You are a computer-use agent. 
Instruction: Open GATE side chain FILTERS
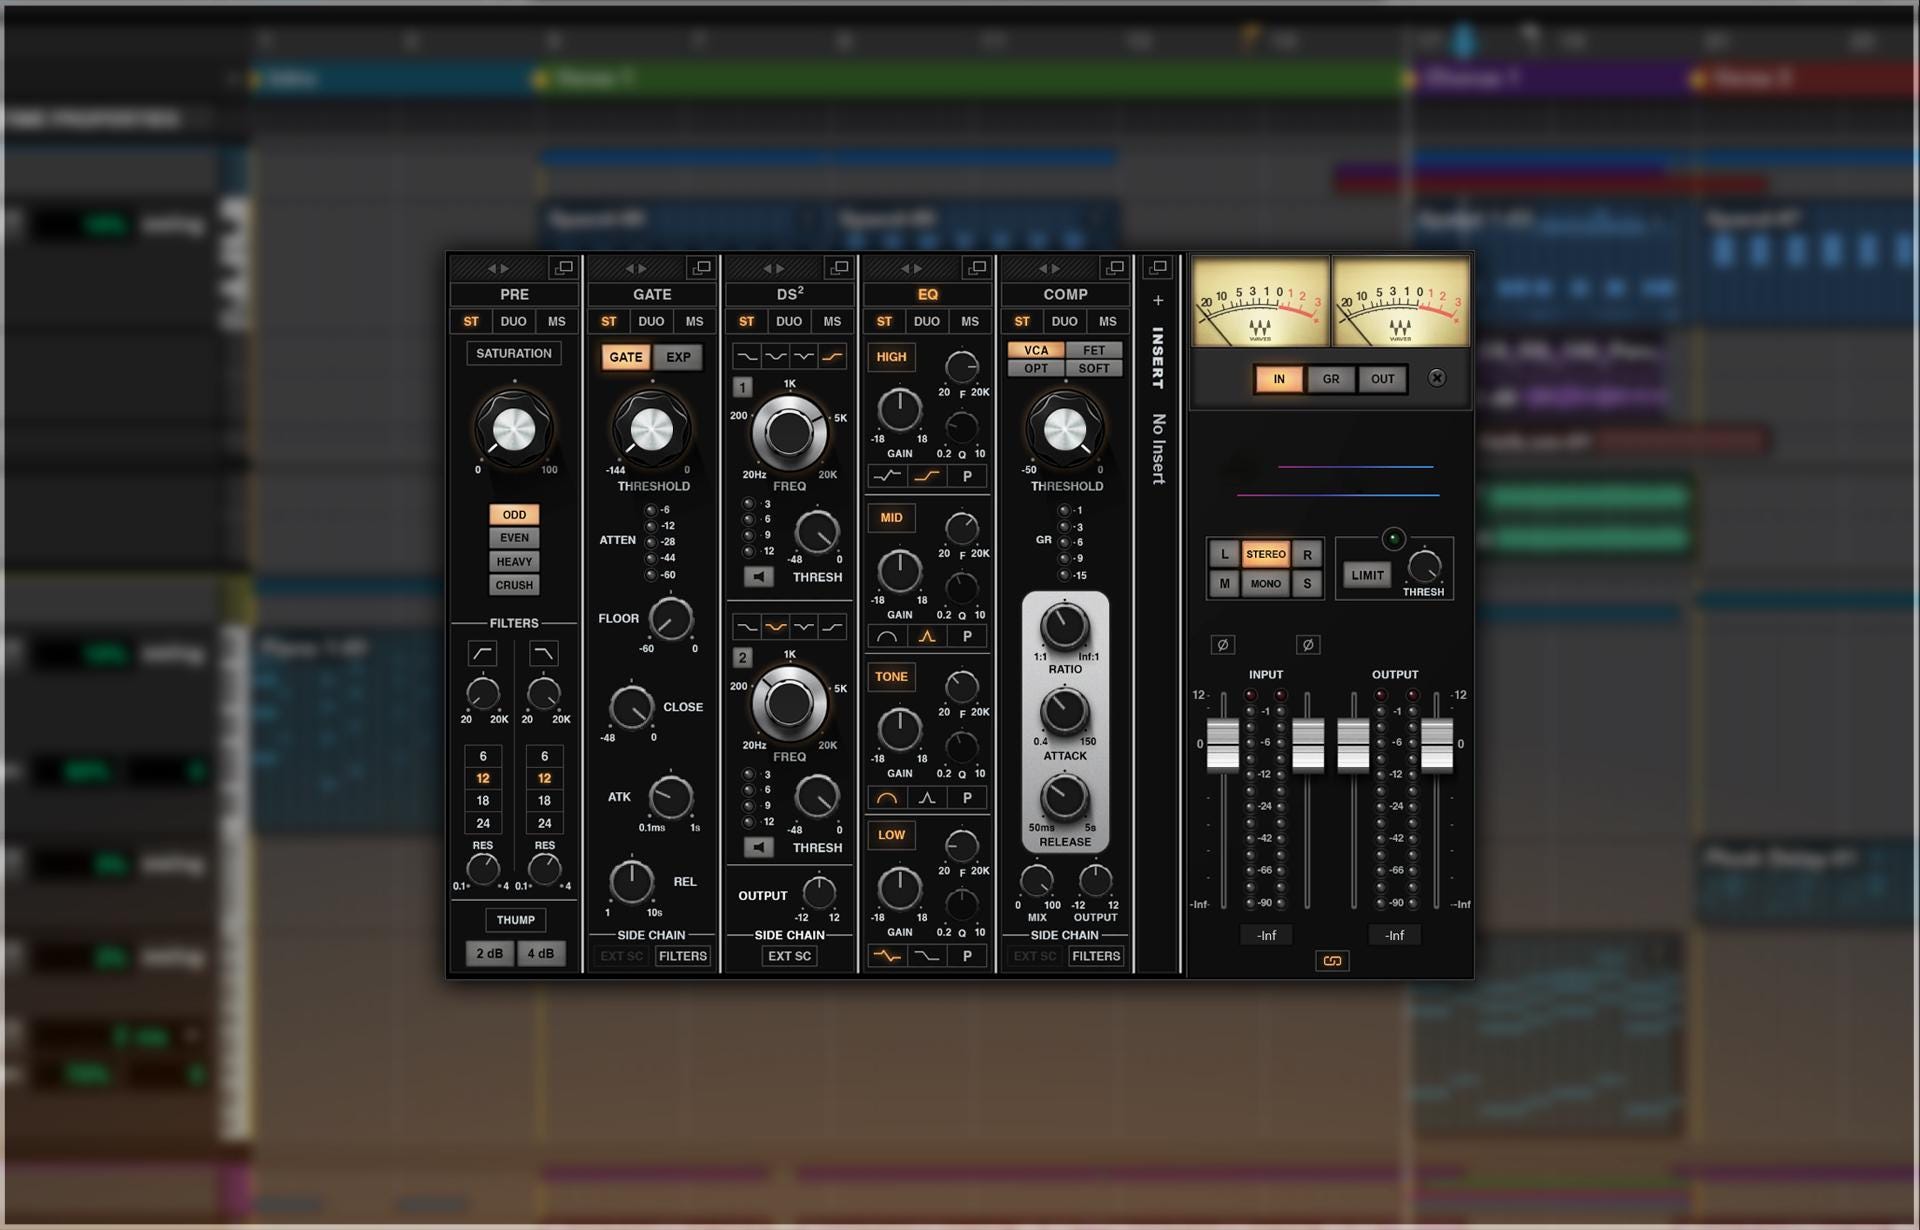point(683,956)
